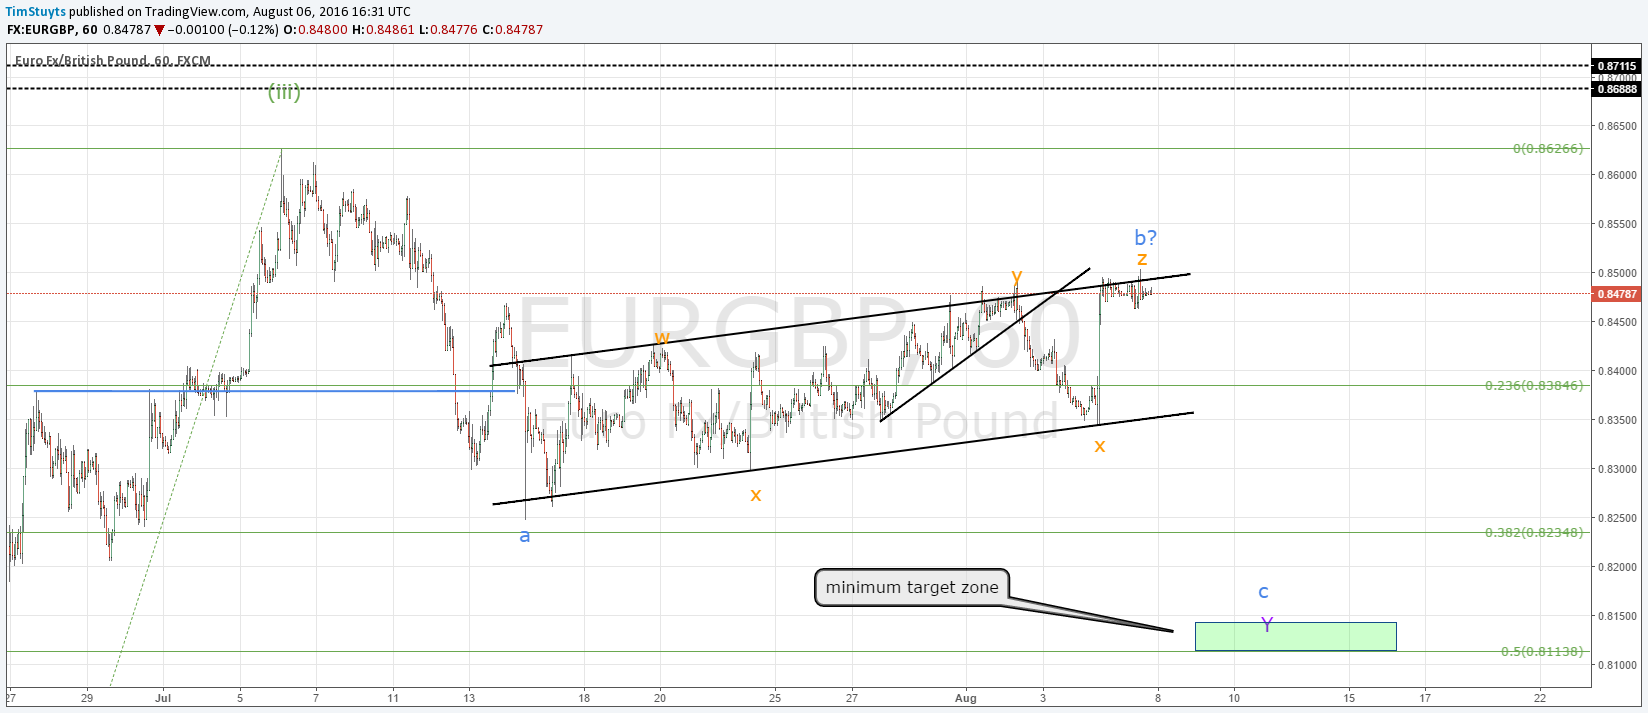Click the '8' date axis label
Viewport: 1648px width, 713px height.
1158,698
